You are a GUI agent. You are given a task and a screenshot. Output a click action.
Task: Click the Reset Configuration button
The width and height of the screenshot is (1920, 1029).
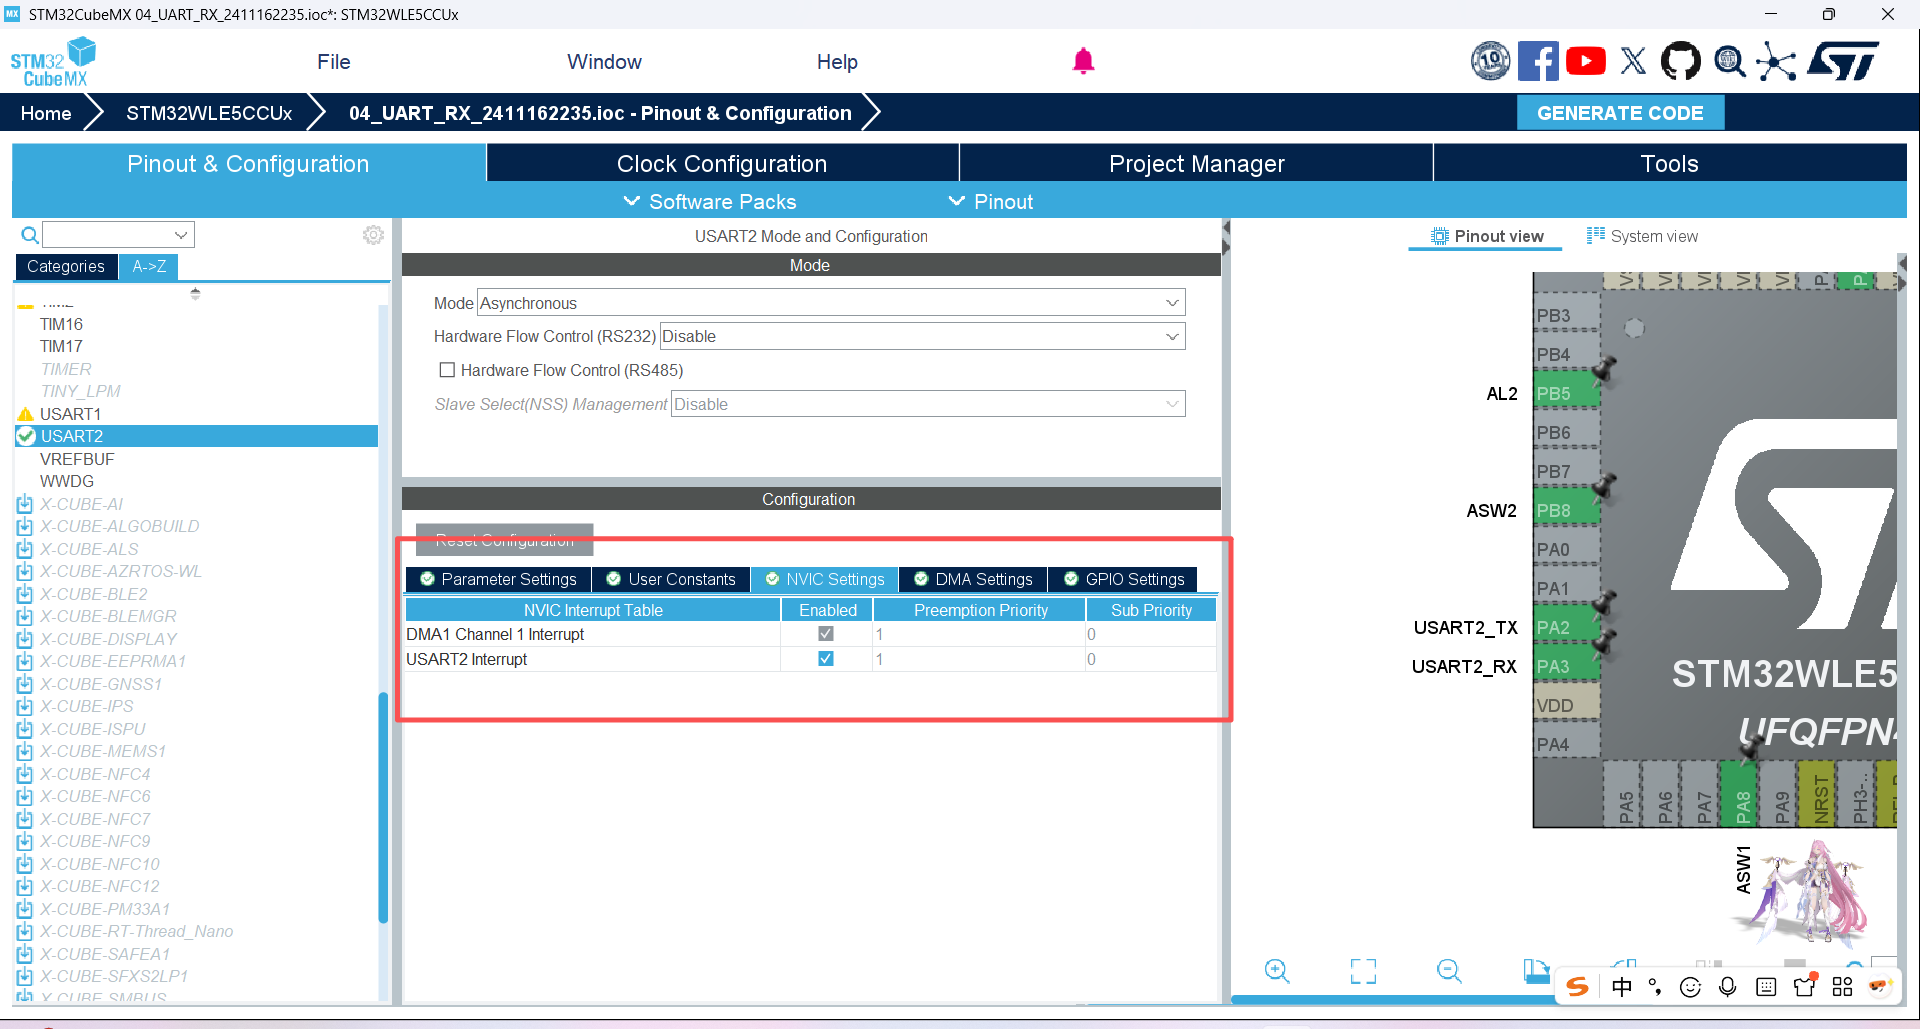pyautogui.click(x=504, y=540)
